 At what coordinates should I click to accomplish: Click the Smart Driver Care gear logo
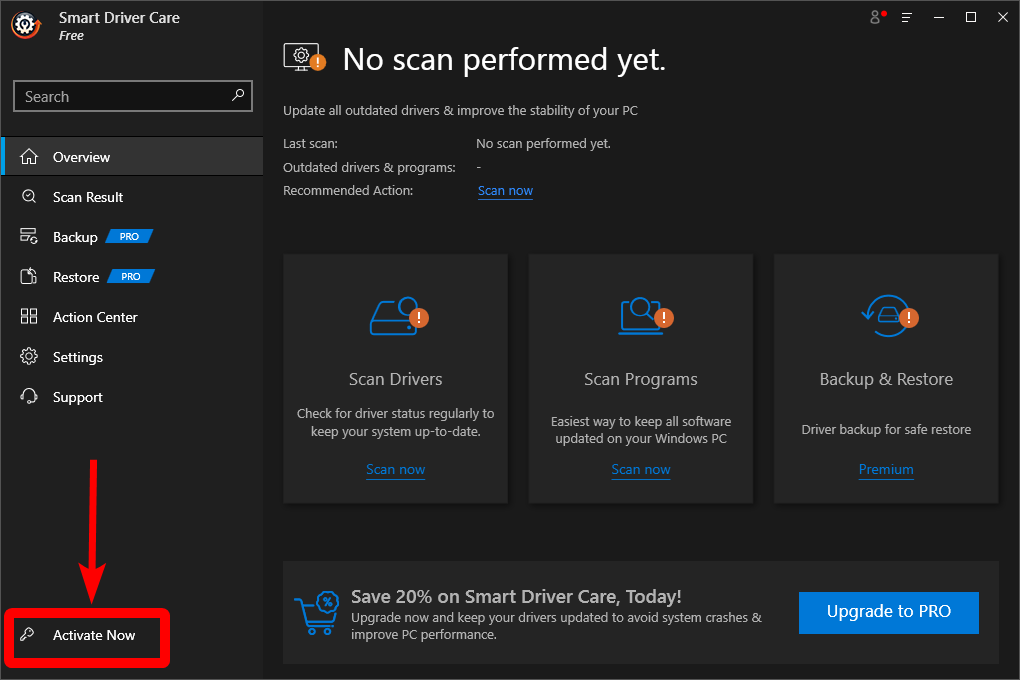tap(26, 25)
